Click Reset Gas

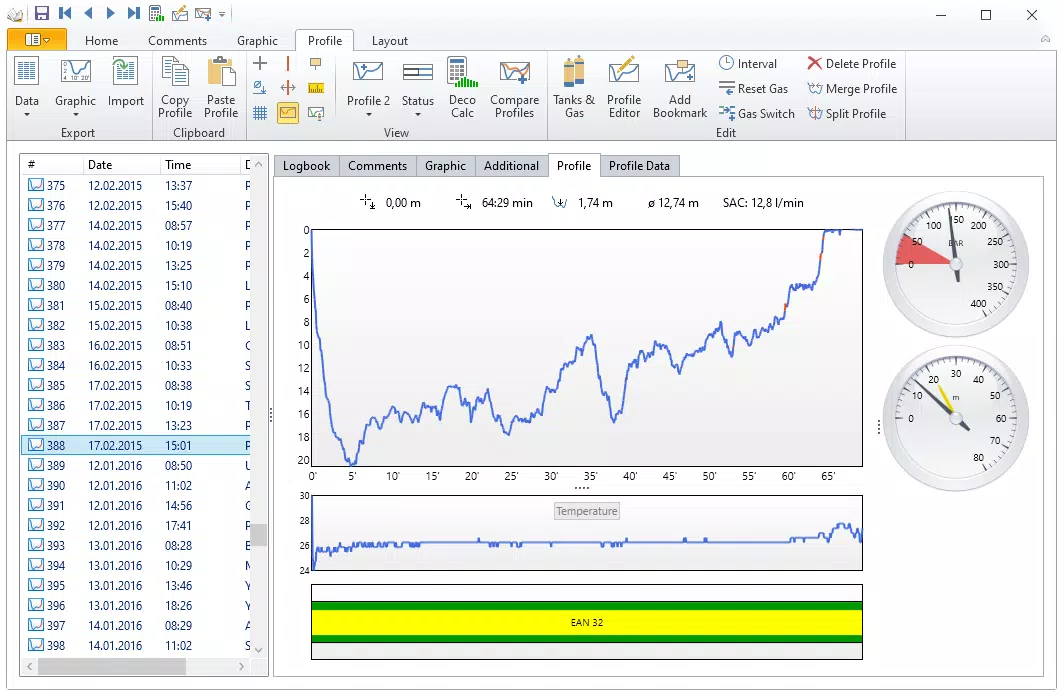click(x=753, y=89)
